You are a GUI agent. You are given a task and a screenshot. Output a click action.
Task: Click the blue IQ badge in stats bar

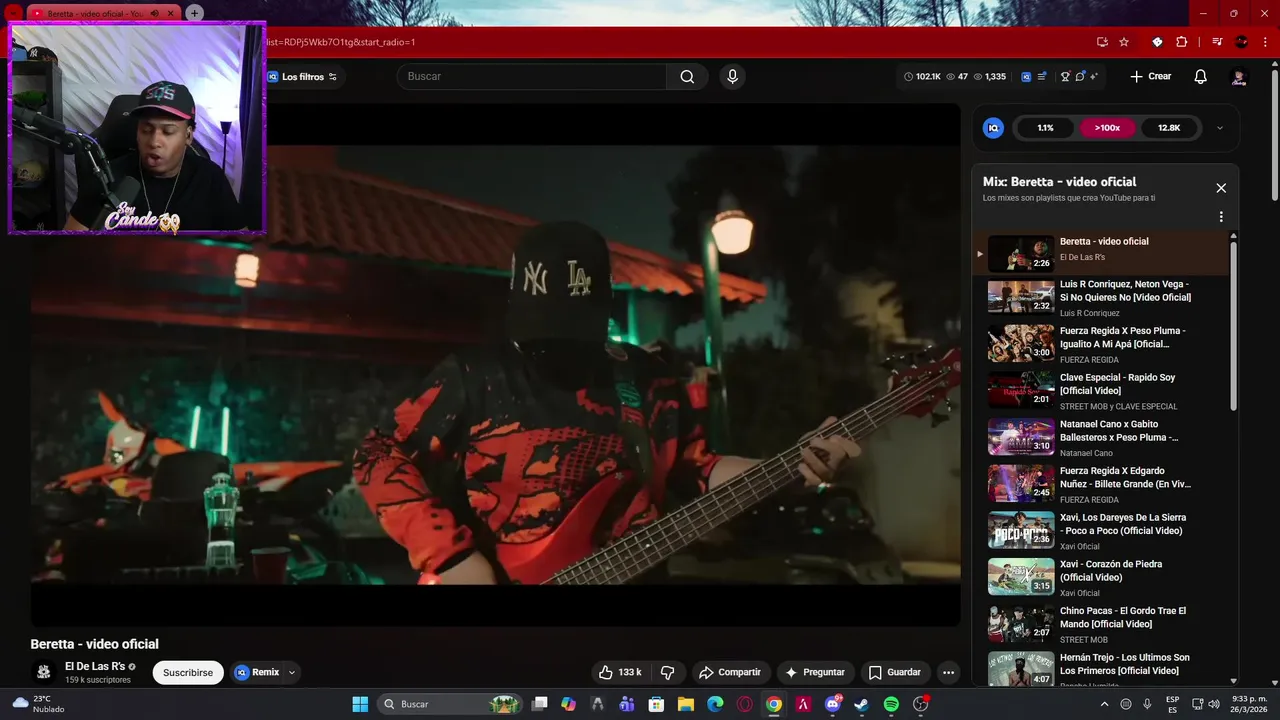(x=1026, y=77)
